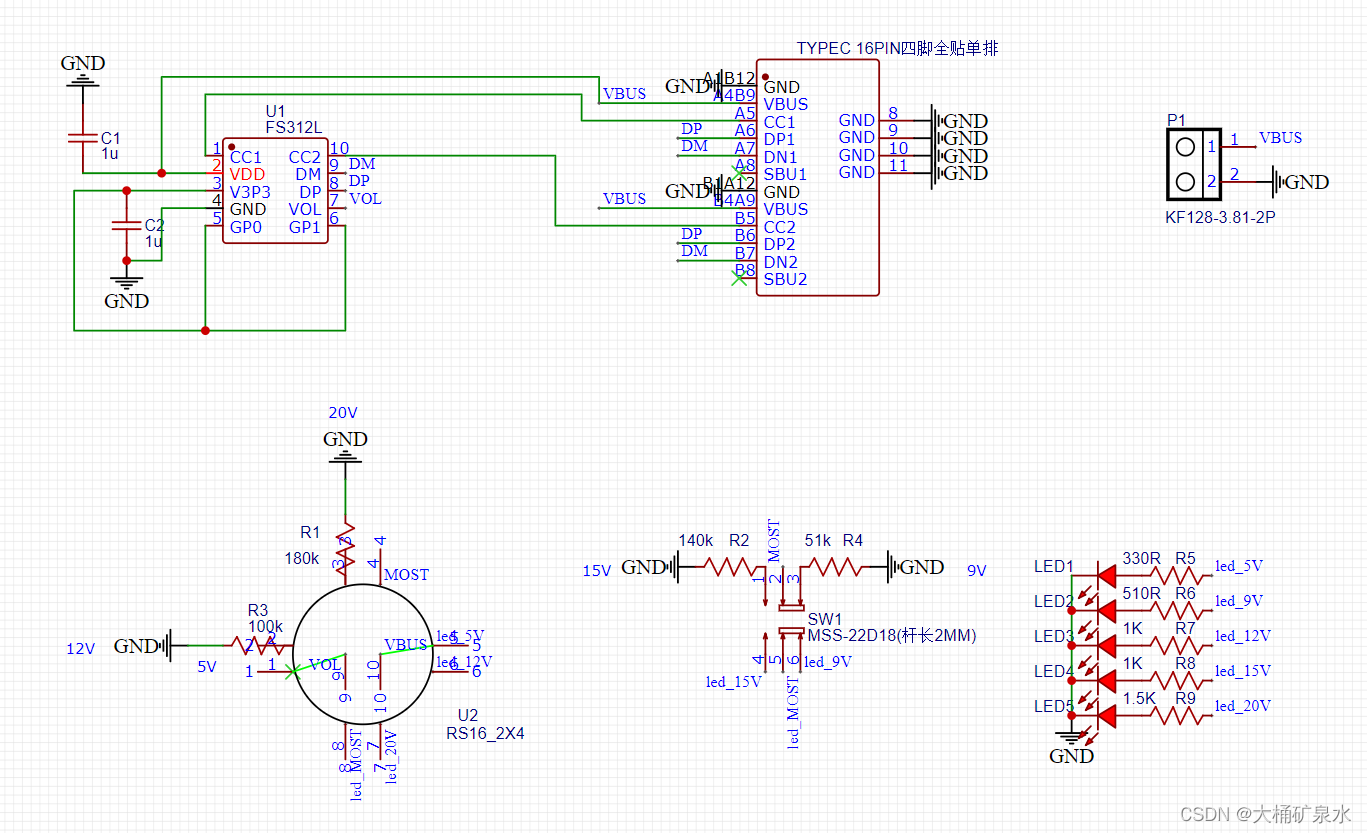This screenshot has height=833, width=1367.
Task: Click the GP1 pin label on U1
Action: pos(304,226)
